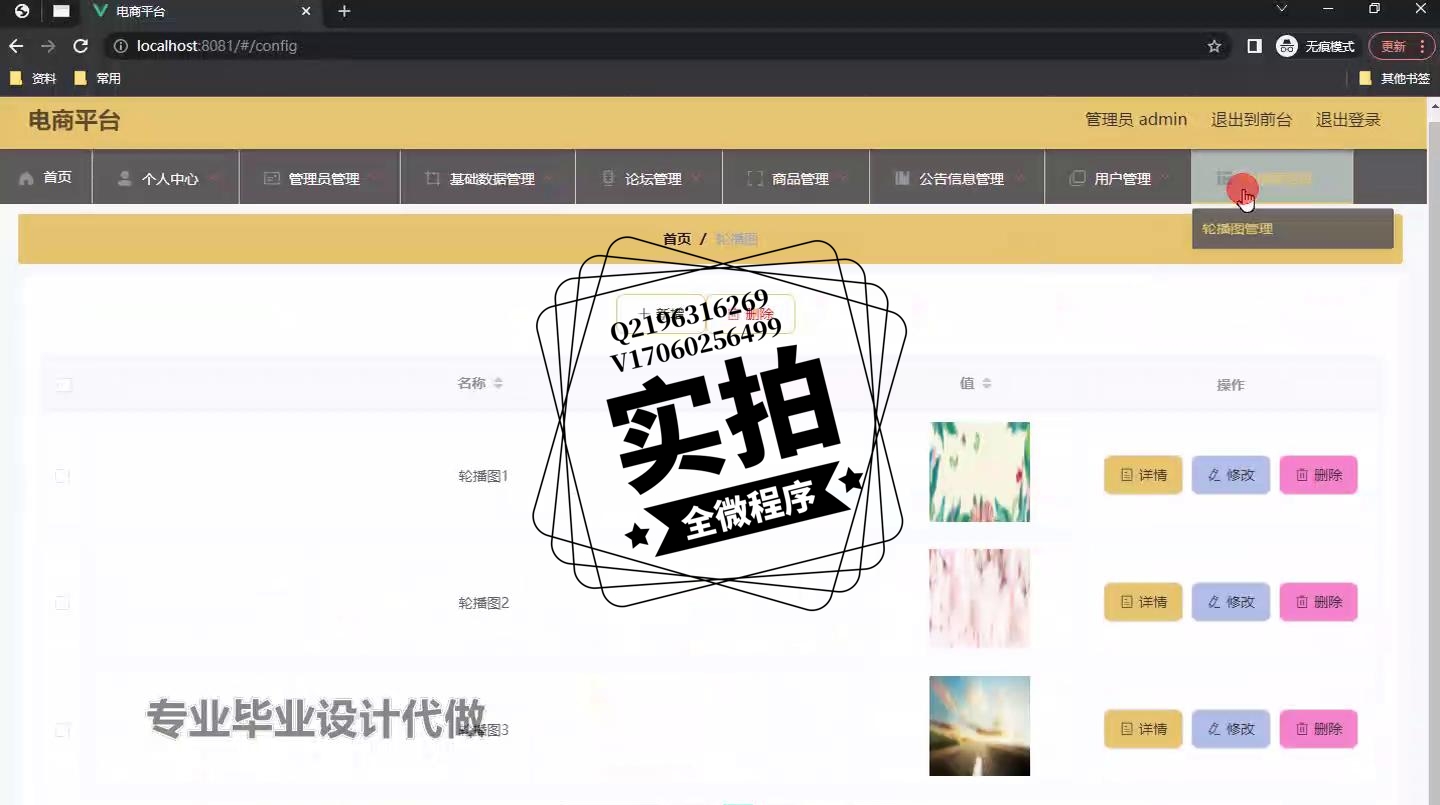This screenshot has height=805, width=1440.
Task: Click the 轮播图3 road image thumbnail
Action: [x=979, y=726]
